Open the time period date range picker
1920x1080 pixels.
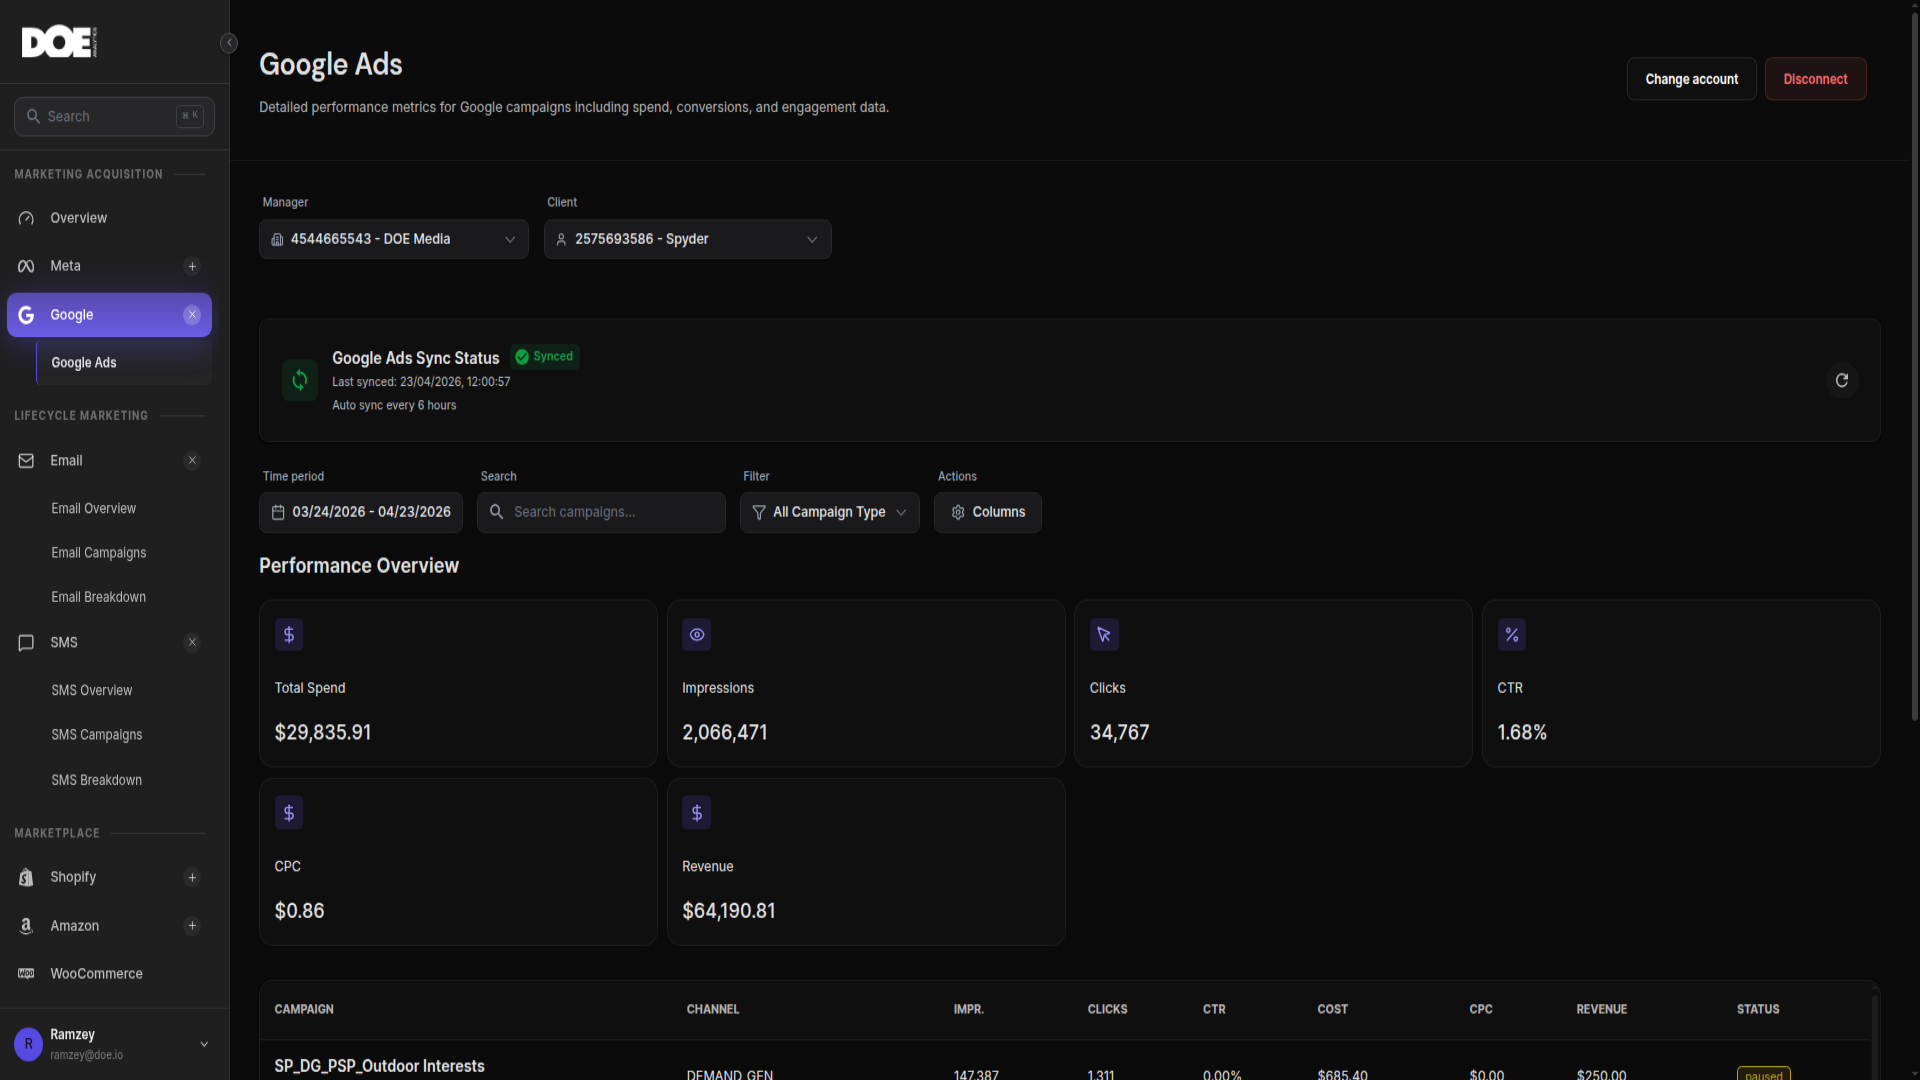[361, 512]
